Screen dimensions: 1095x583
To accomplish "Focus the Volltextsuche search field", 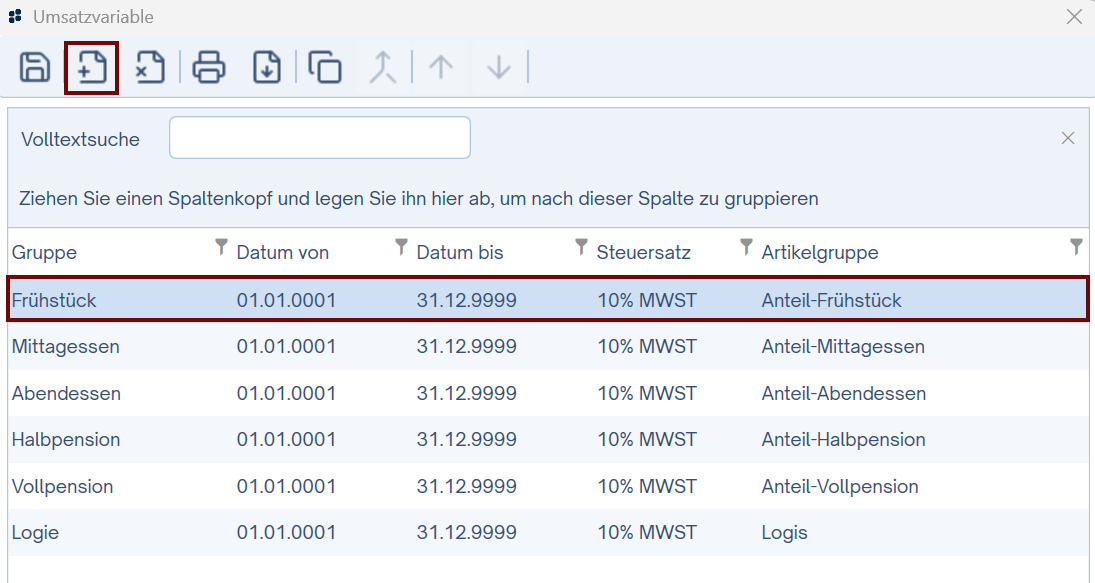I will point(319,138).
